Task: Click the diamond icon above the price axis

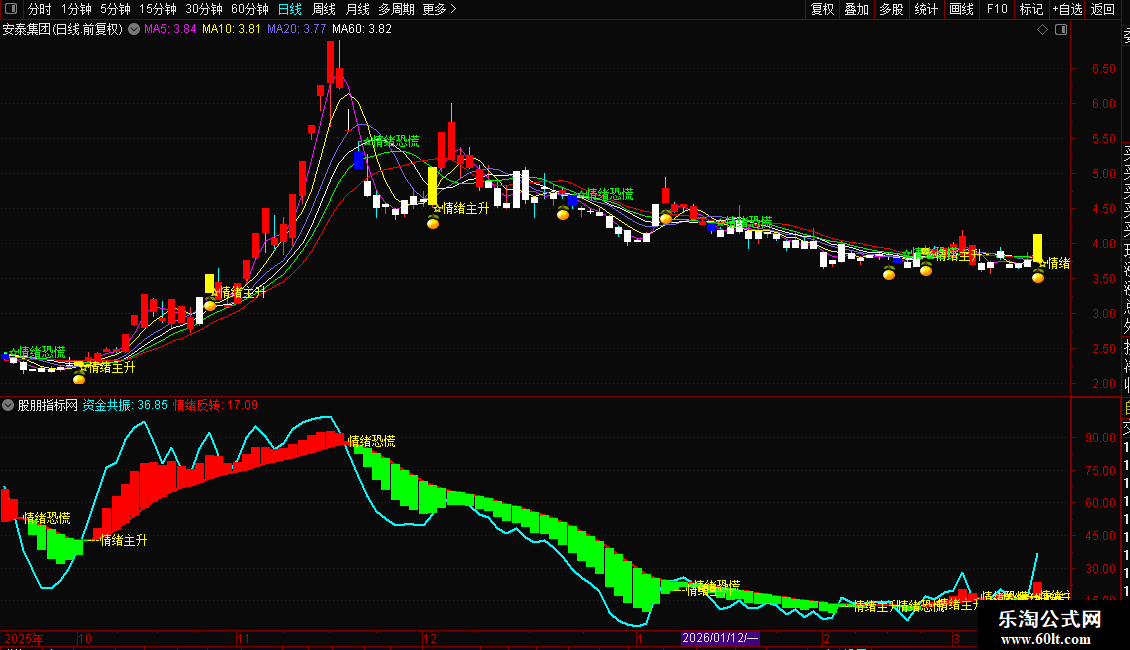Action: [1042, 30]
